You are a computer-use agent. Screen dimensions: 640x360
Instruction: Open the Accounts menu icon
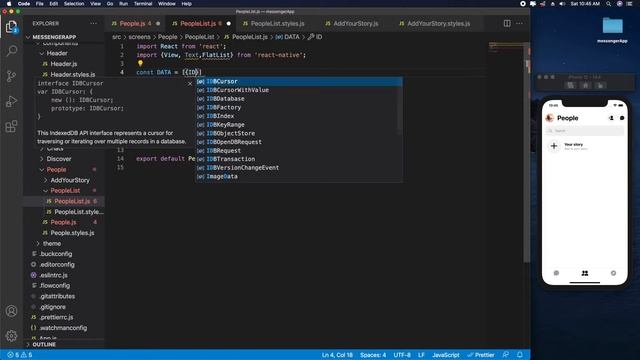point(11,311)
